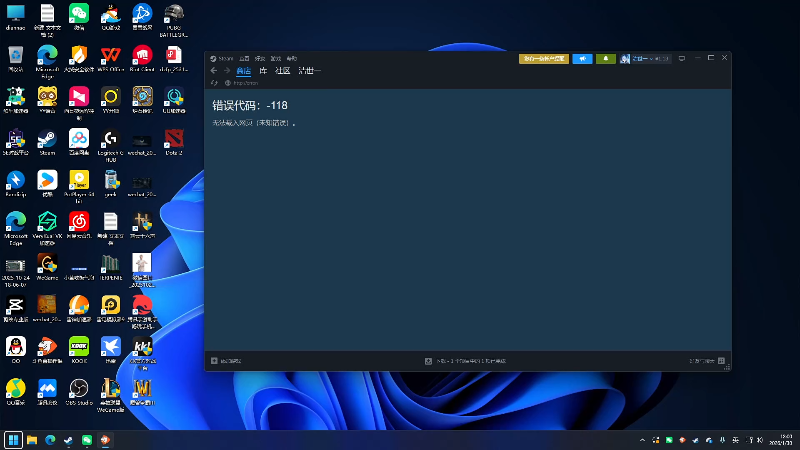The height and width of the screenshot is (450, 800).
Task: Select the League of Legends WeGame icon
Action: pyautogui.click(x=111, y=395)
